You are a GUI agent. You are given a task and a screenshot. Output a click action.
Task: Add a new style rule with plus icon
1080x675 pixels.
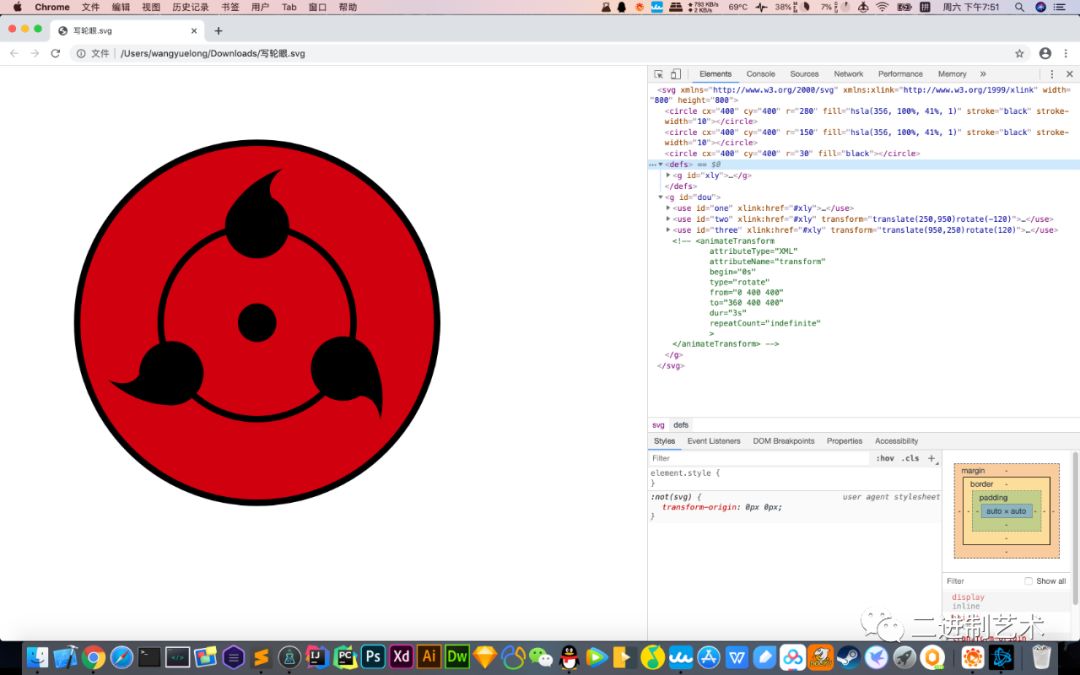[931, 458]
